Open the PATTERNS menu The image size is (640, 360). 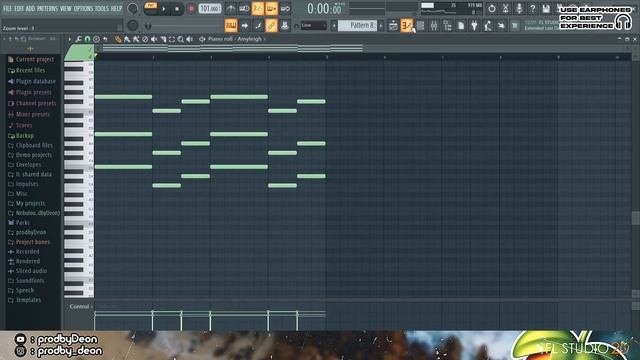(x=47, y=8)
